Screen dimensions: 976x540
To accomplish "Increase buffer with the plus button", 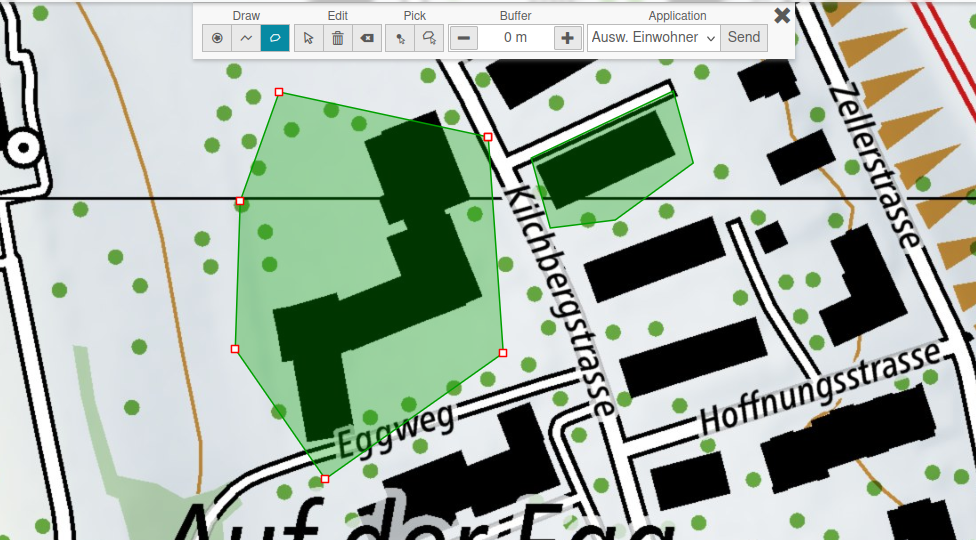I will [x=568, y=38].
